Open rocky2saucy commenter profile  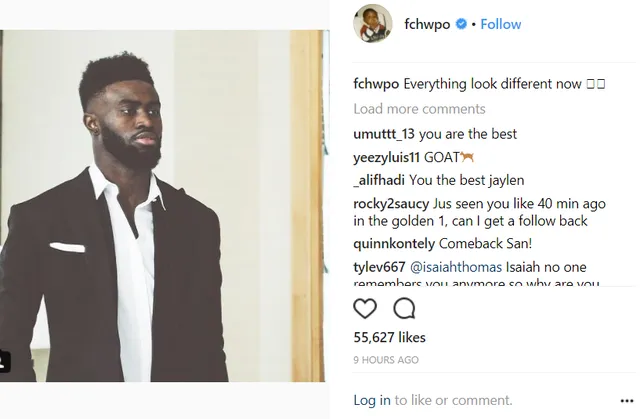tap(391, 203)
